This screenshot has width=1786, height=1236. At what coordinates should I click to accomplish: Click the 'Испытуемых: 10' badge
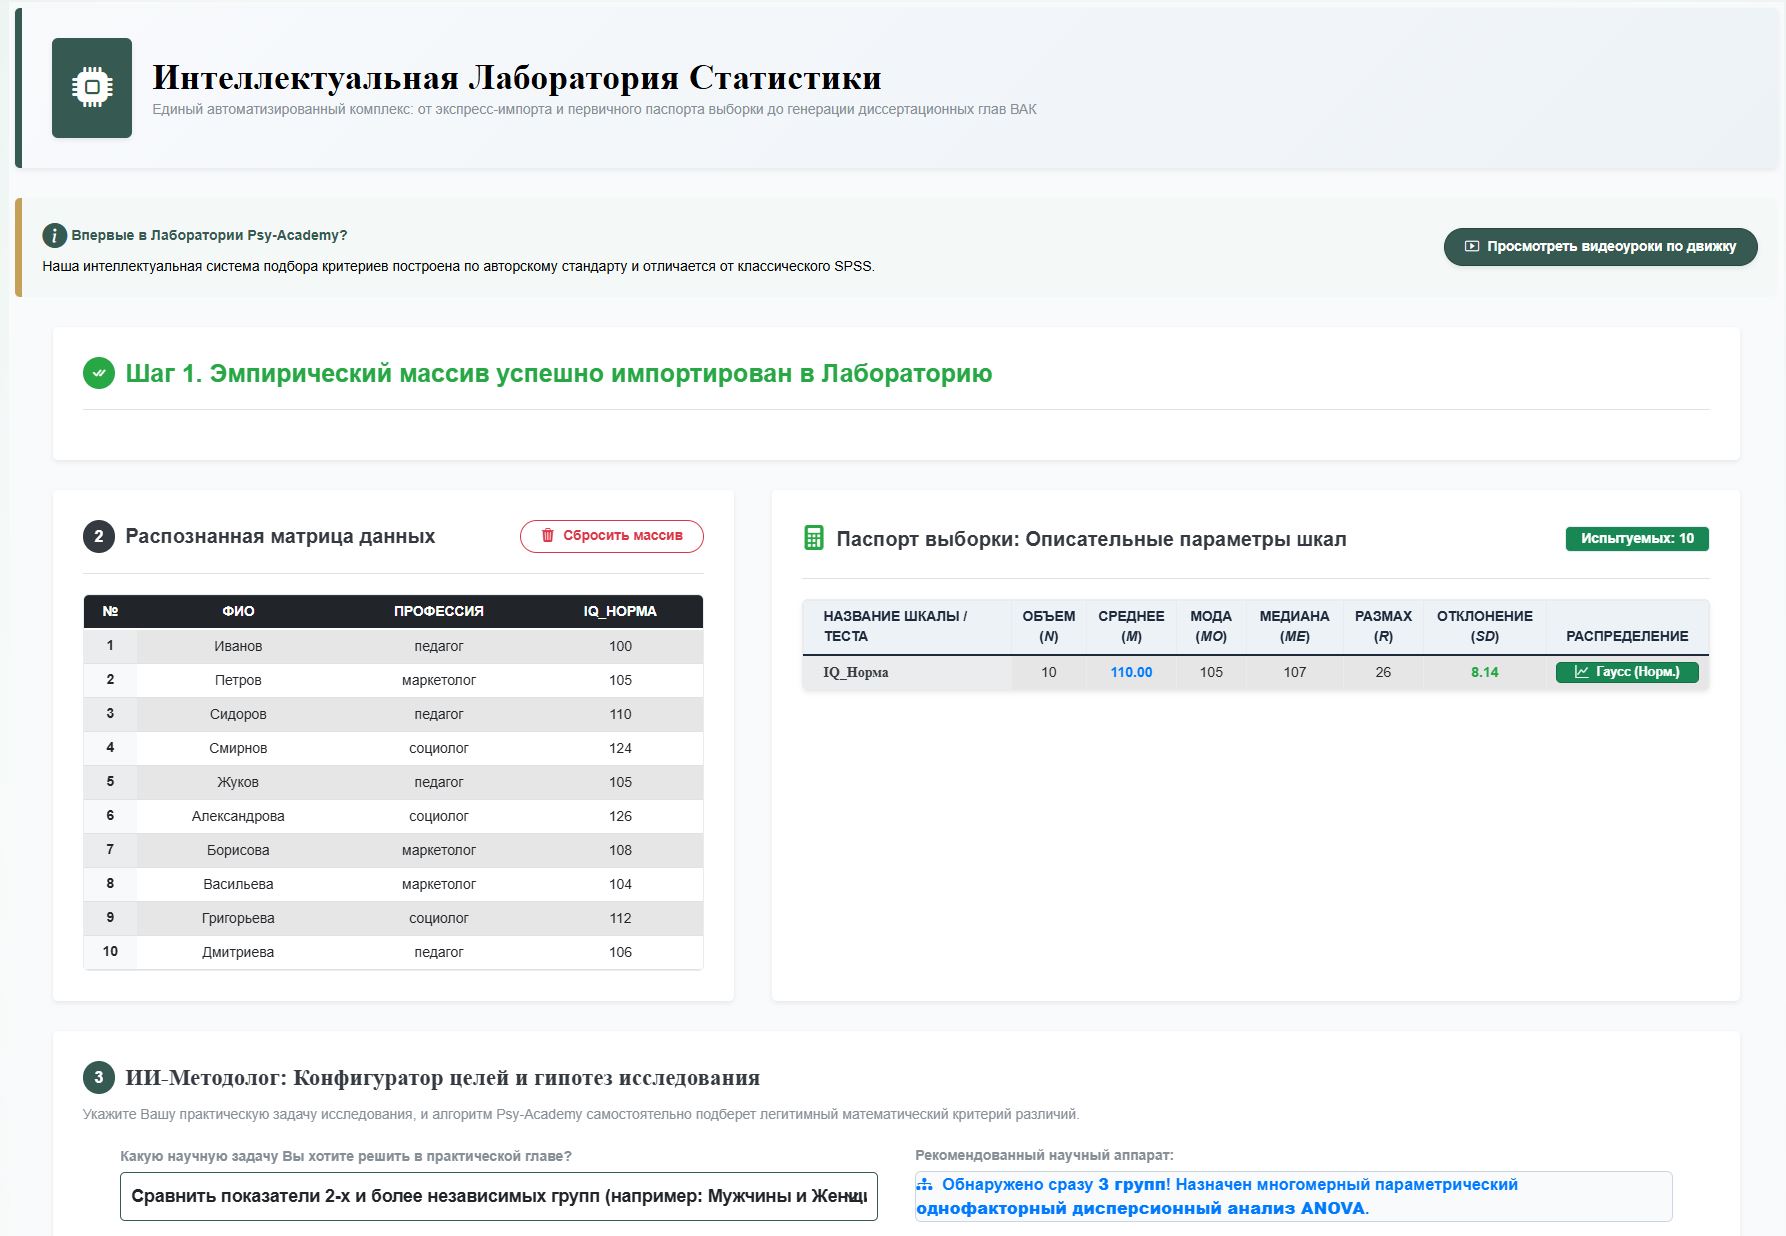pyautogui.click(x=1637, y=538)
